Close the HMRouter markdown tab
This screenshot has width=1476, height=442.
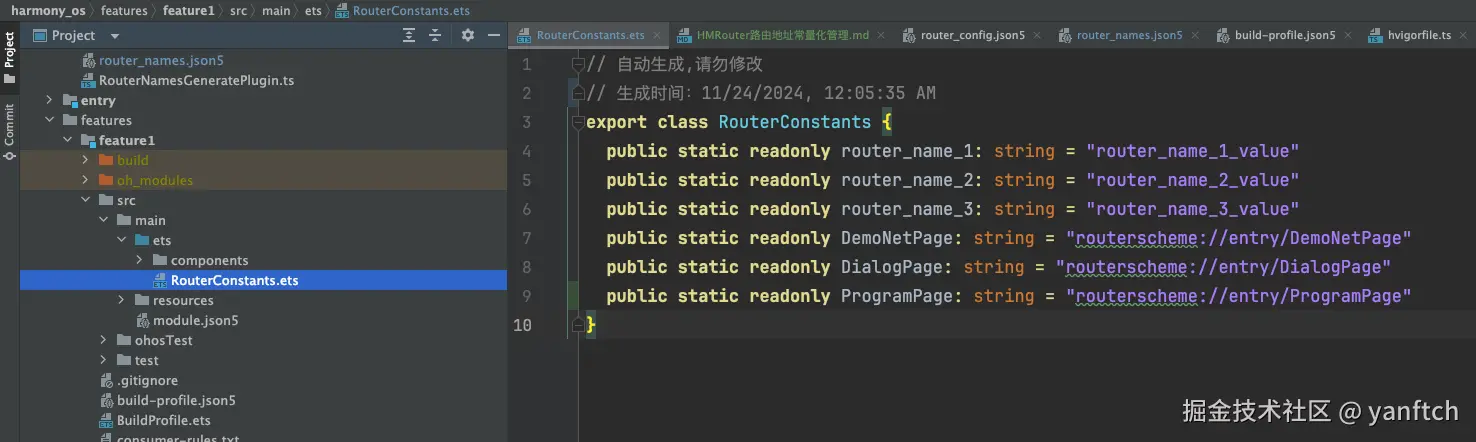[881, 35]
